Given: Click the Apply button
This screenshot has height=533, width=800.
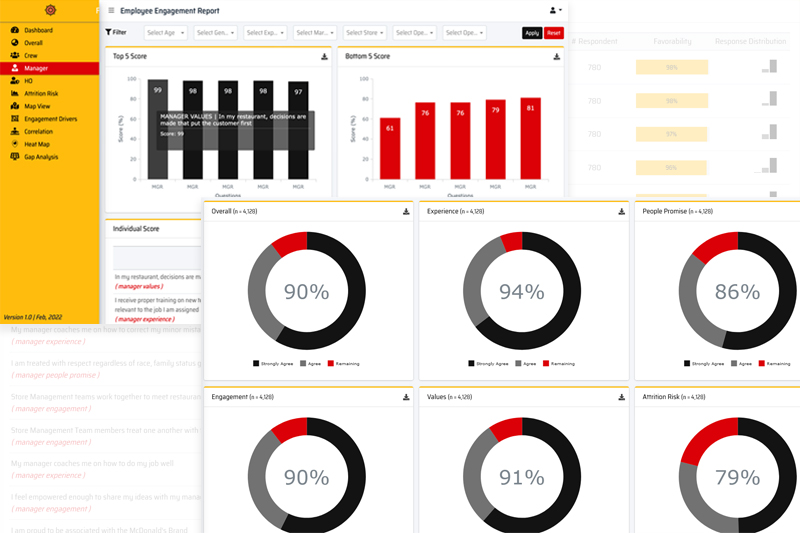Looking at the screenshot, I should click(x=532, y=33).
